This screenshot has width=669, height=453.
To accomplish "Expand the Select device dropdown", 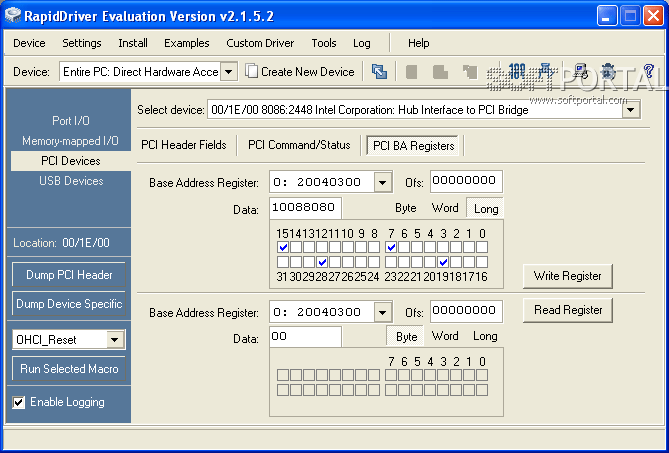I will (x=630, y=110).
